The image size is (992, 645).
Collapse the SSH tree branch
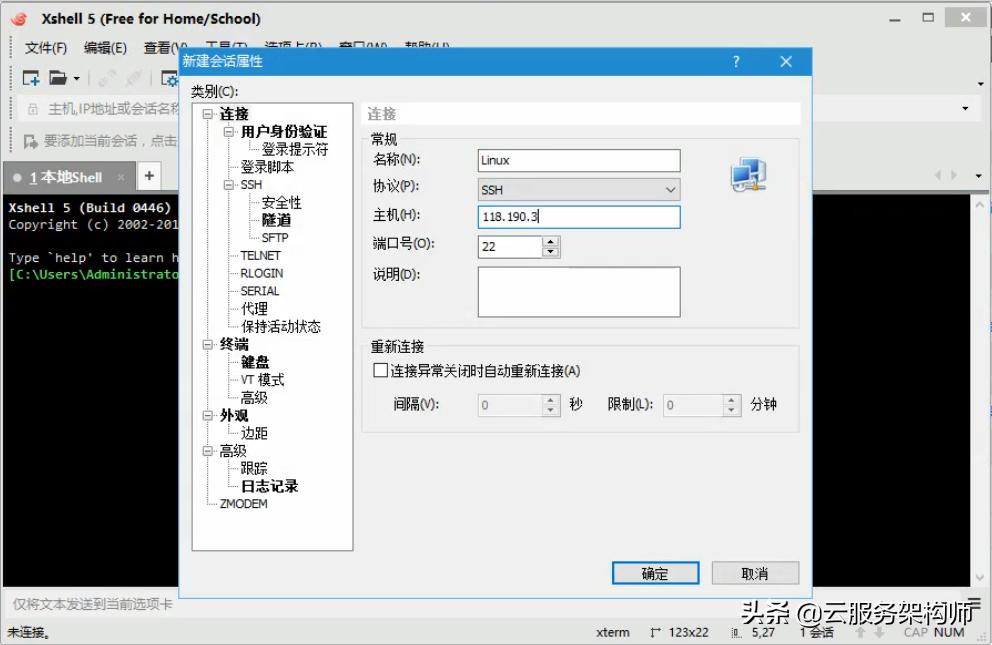tap(228, 184)
